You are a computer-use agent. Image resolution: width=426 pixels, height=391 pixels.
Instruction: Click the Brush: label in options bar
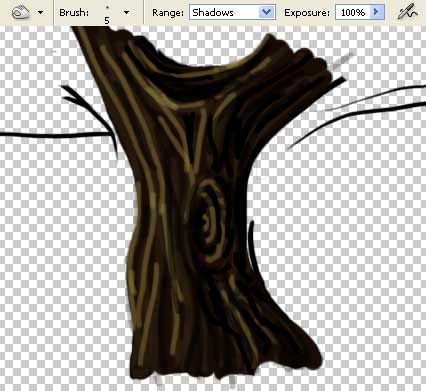[x=74, y=13]
